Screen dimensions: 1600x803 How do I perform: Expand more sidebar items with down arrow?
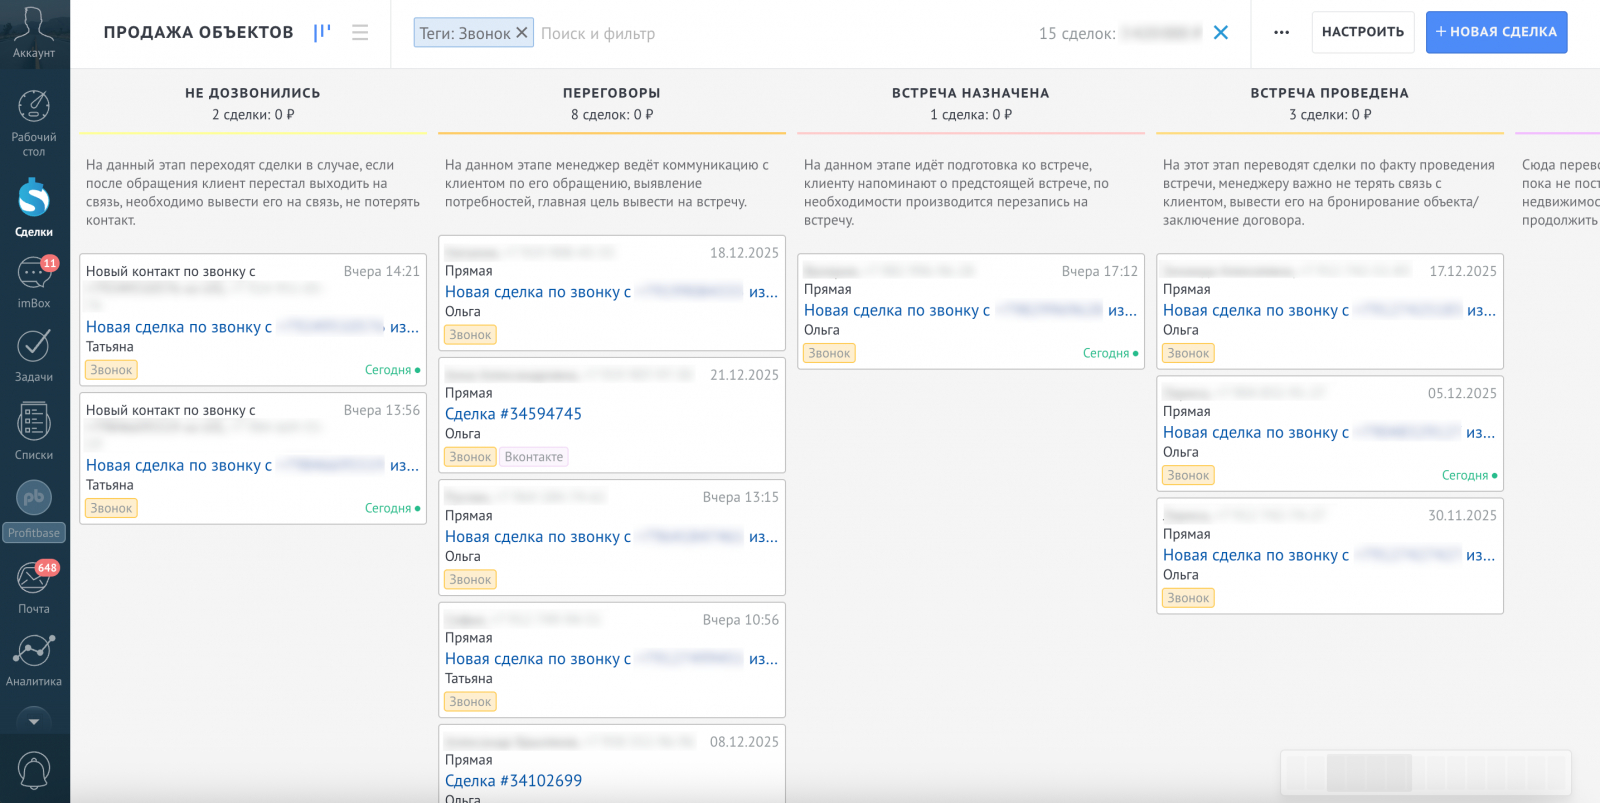[34, 721]
